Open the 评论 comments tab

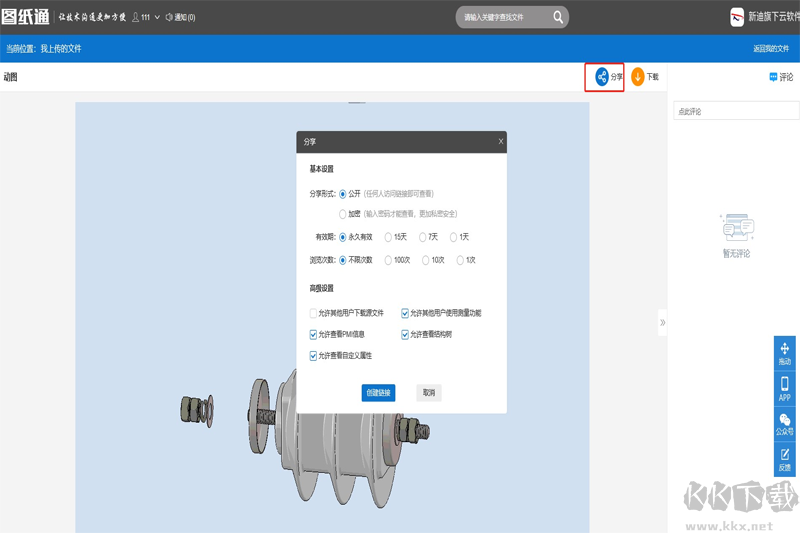tap(780, 77)
